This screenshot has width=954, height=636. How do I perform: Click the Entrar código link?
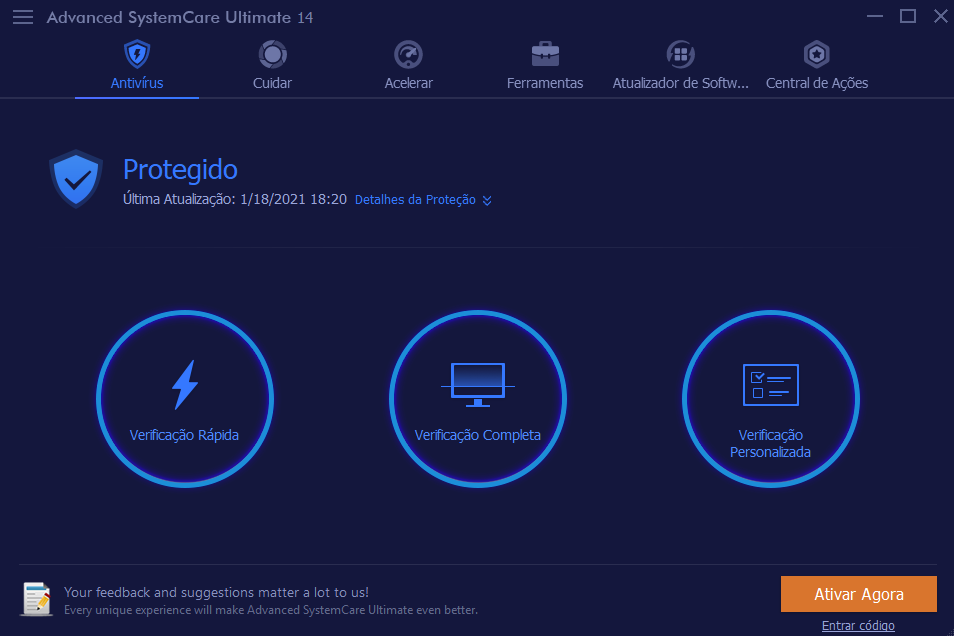tap(858, 626)
